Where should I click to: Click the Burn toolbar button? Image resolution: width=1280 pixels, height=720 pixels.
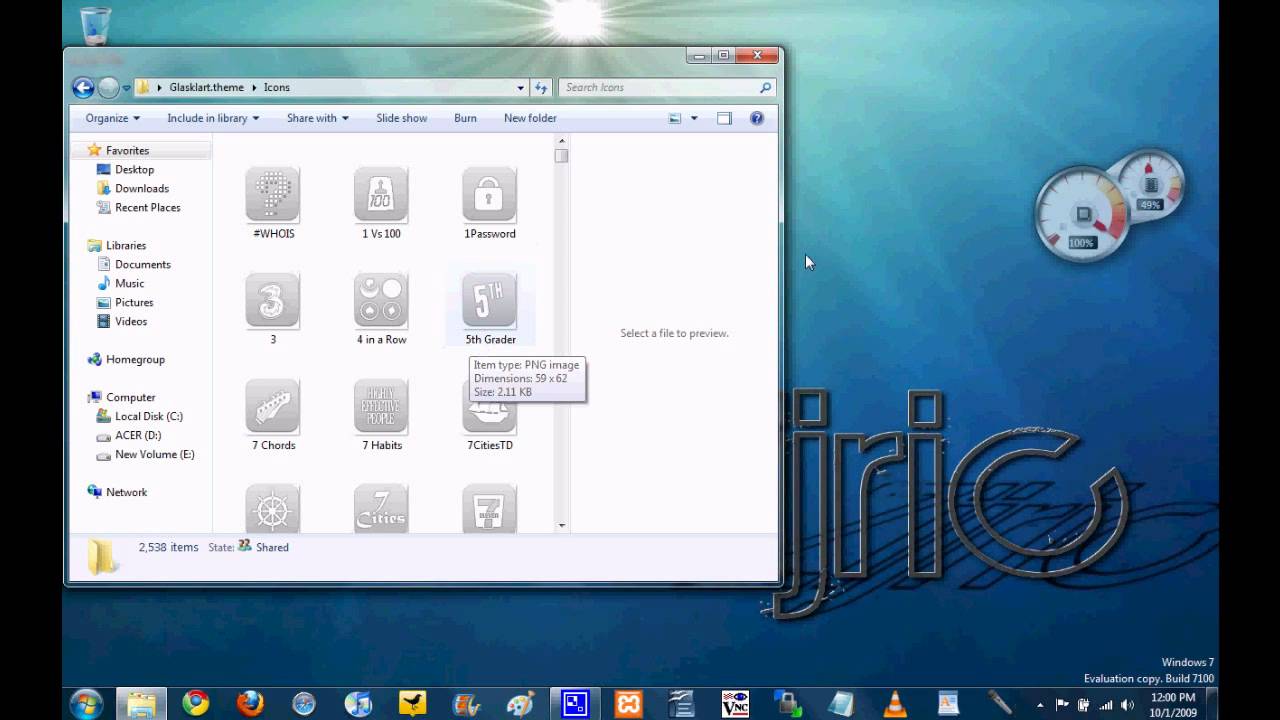coord(465,118)
